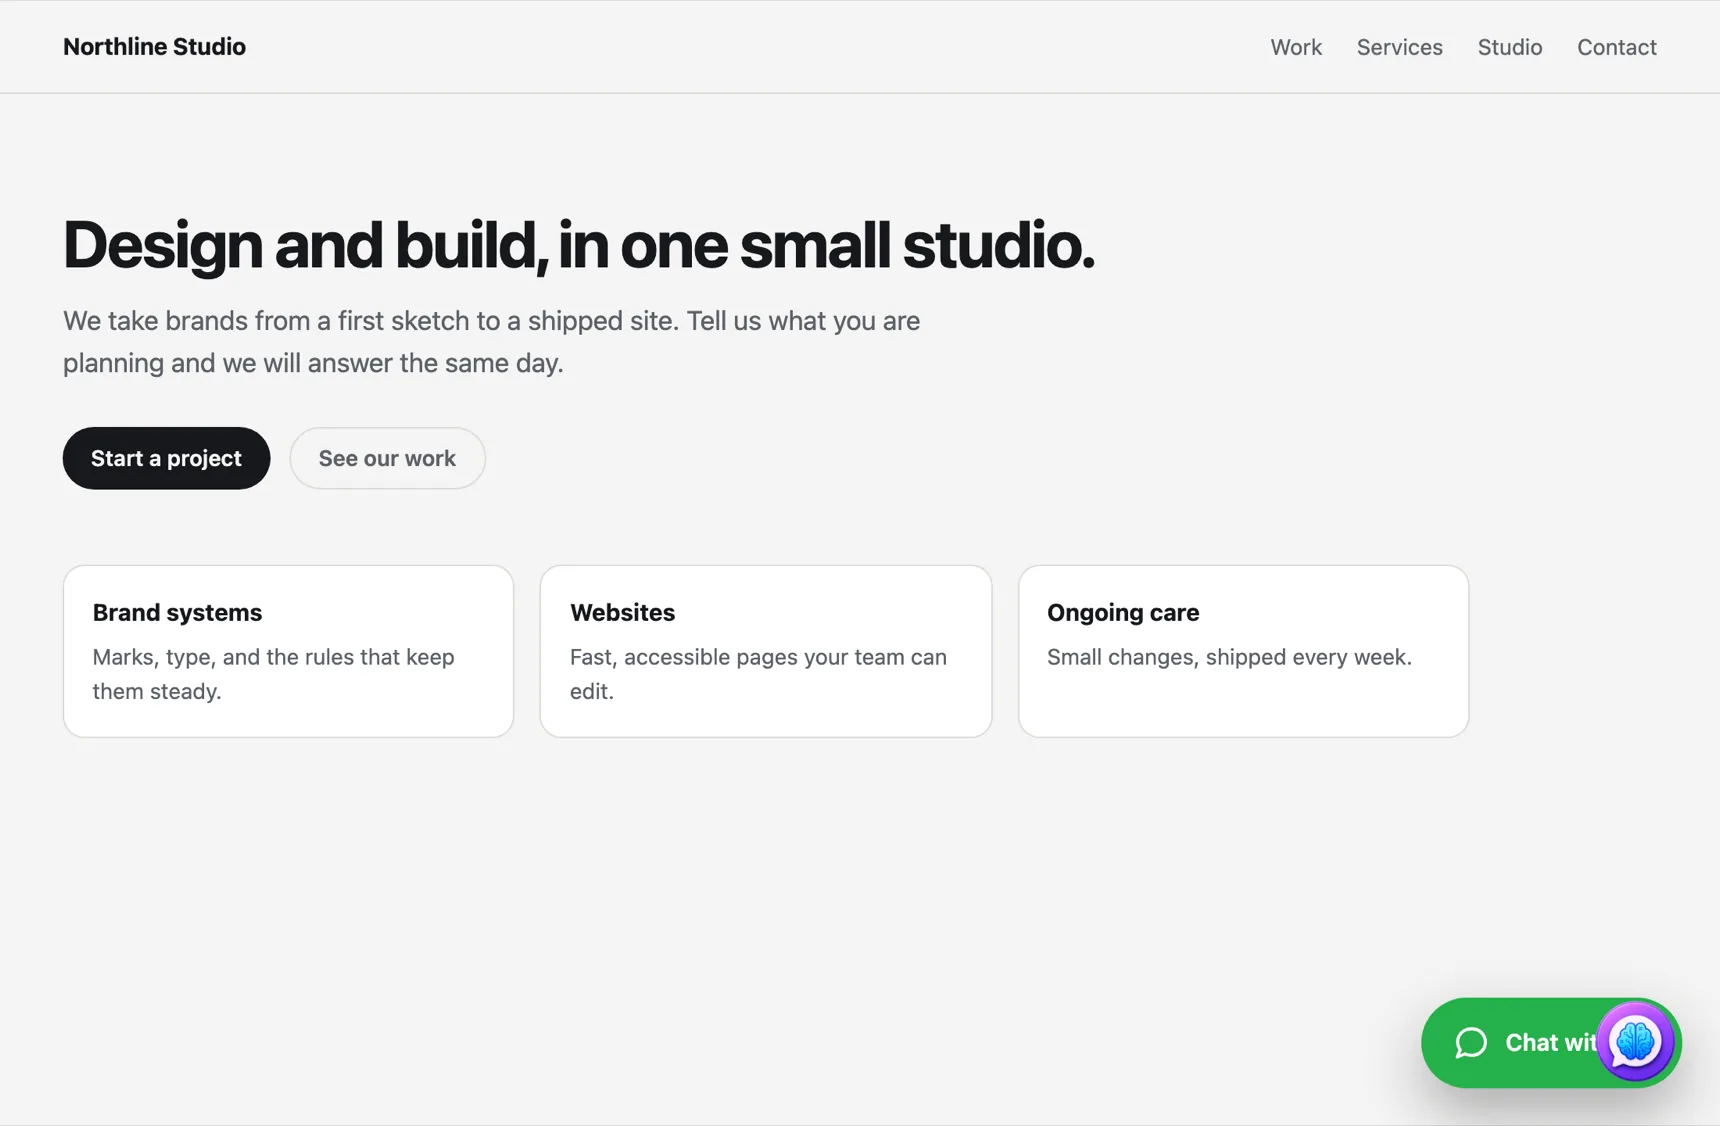Select the Brand systems card heading

coord(177,612)
